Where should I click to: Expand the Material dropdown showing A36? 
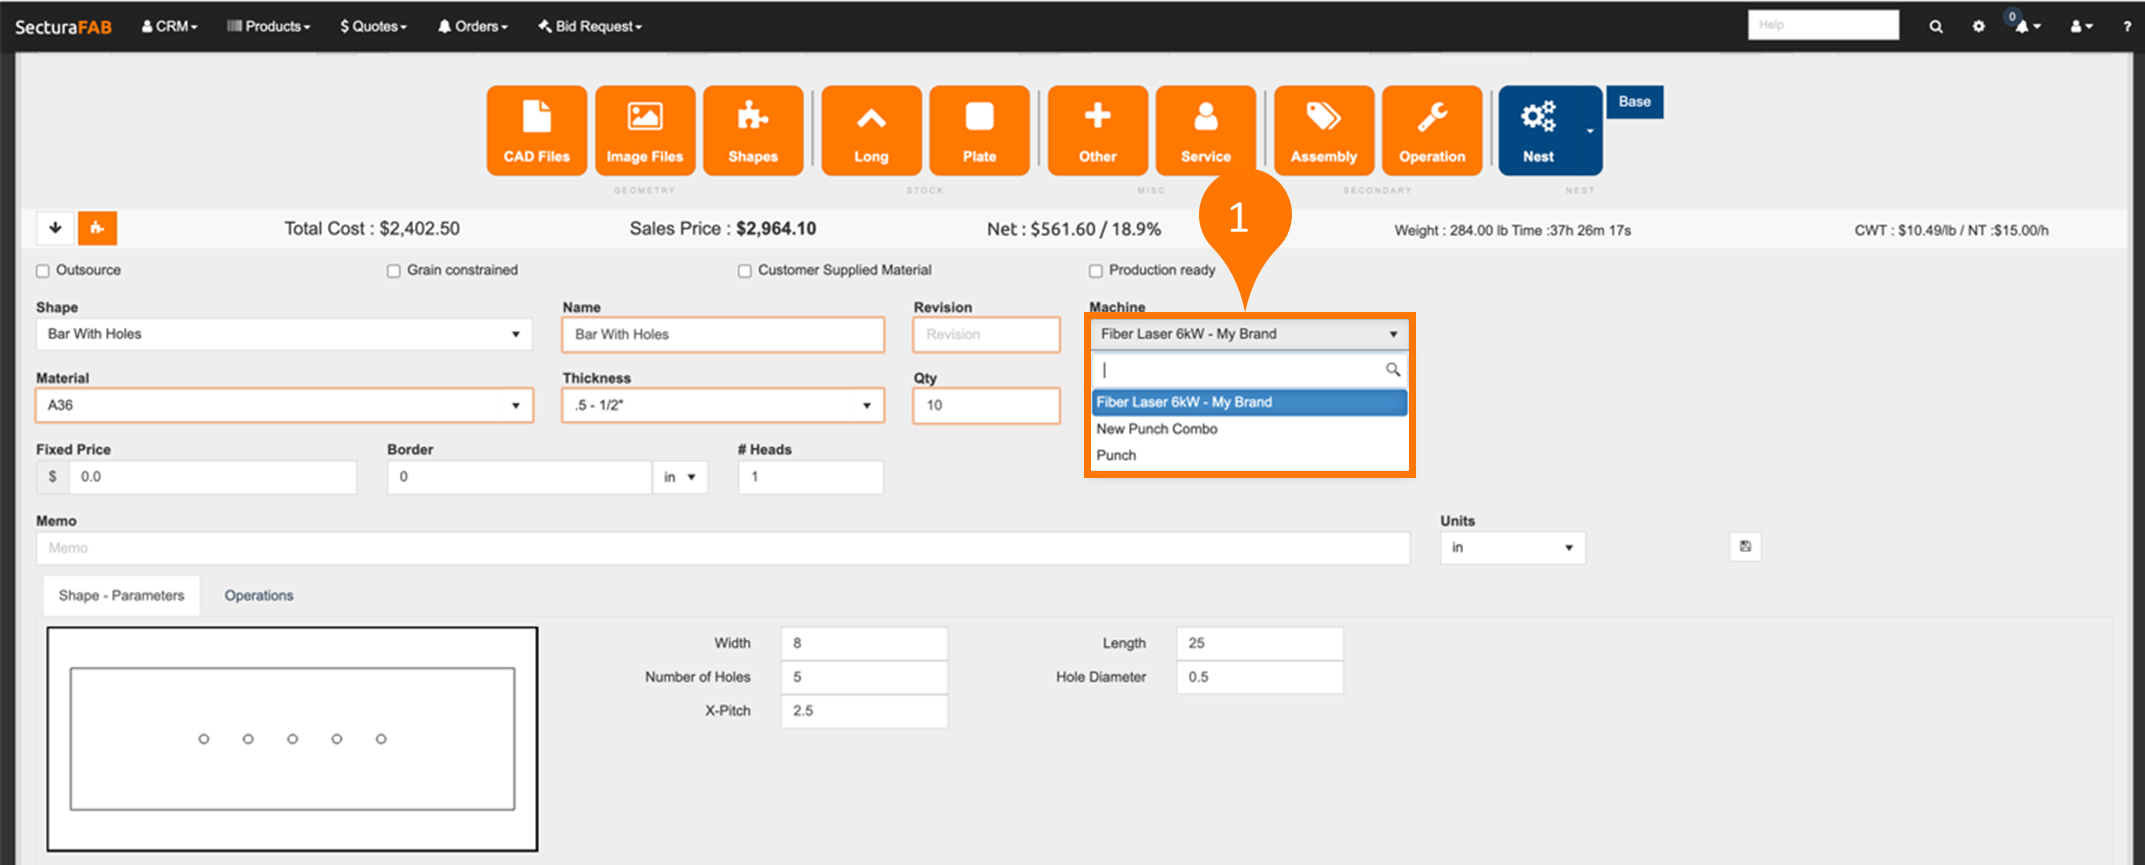284,405
